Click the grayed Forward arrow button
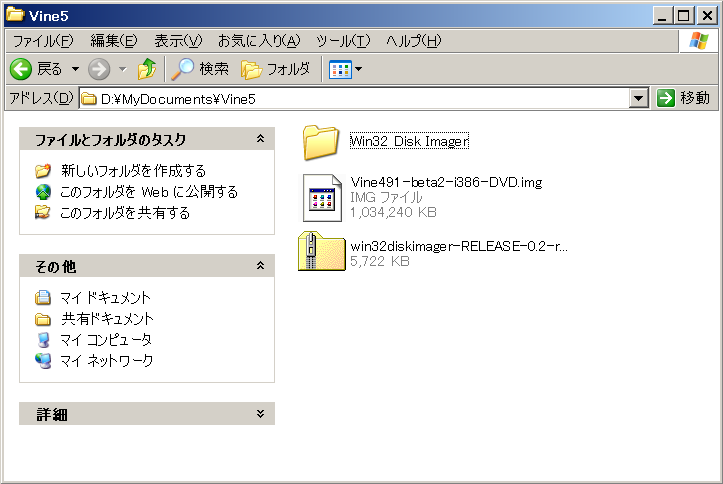 (99, 69)
